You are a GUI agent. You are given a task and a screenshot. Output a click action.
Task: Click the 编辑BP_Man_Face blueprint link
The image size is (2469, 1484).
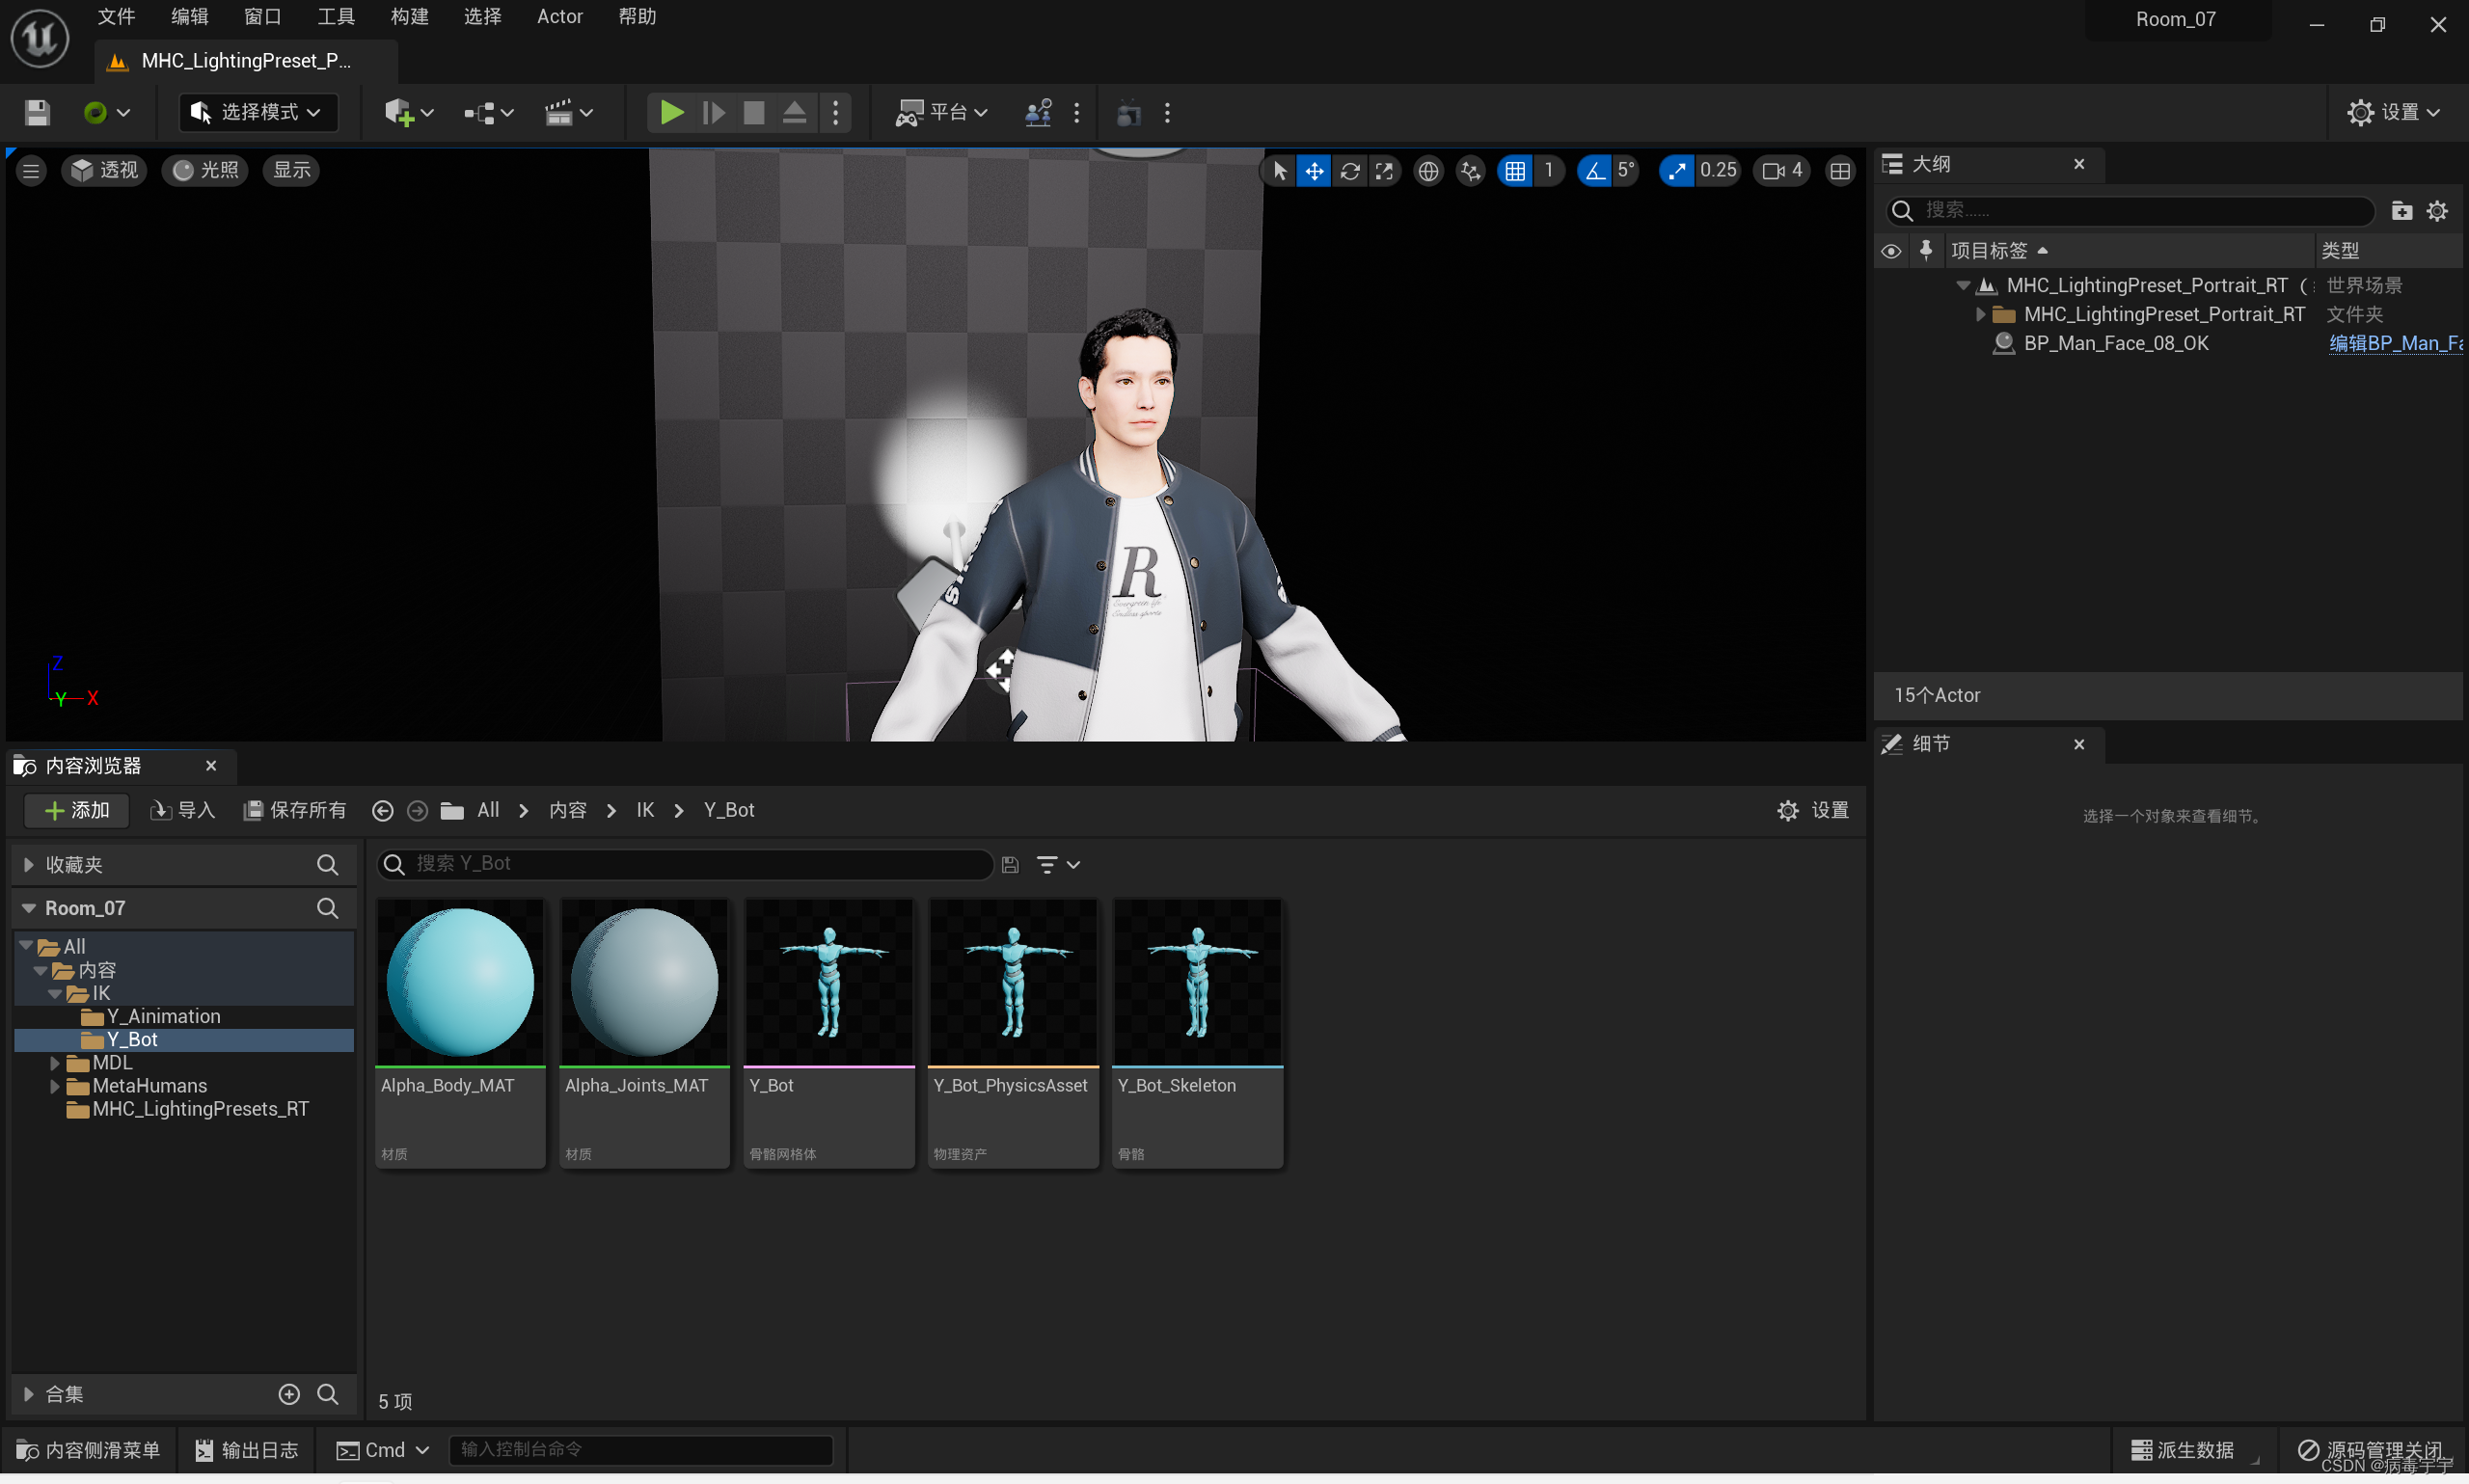pos(2394,343)
